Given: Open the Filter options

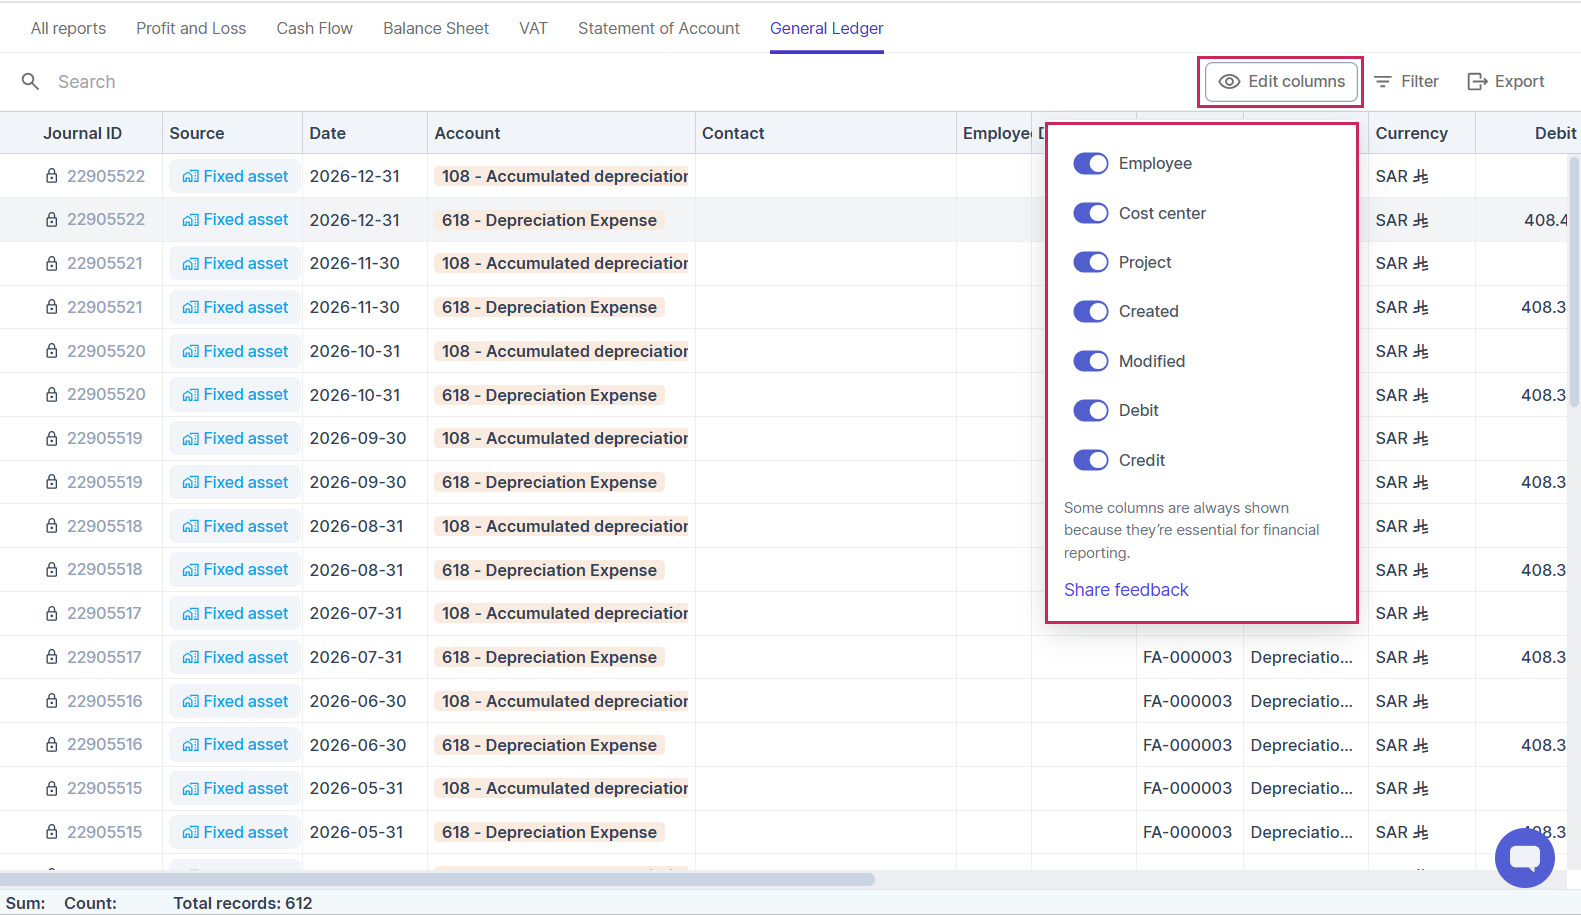Looking at the screenshot, I should pos(1406,82).
